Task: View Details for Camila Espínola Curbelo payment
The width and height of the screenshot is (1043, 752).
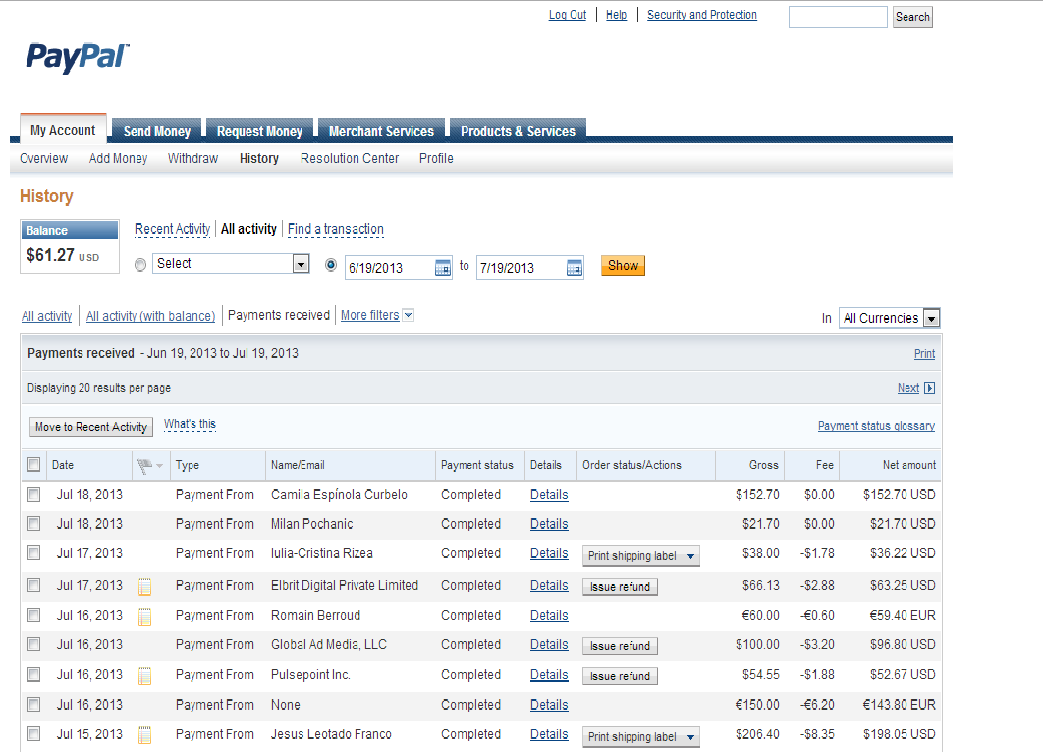Action: (x=549, y=495)
